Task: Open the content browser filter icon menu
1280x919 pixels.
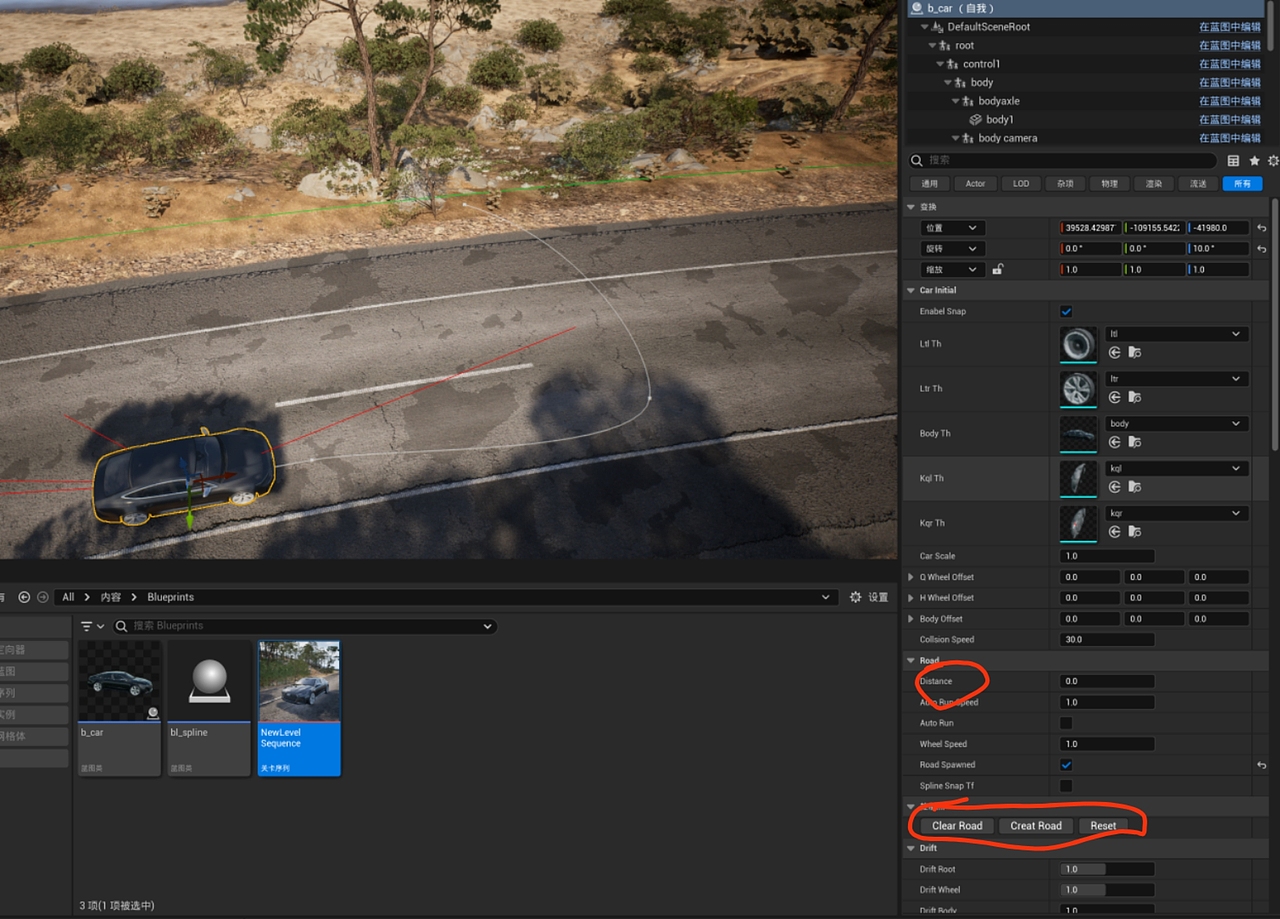Action: [92, 627]
